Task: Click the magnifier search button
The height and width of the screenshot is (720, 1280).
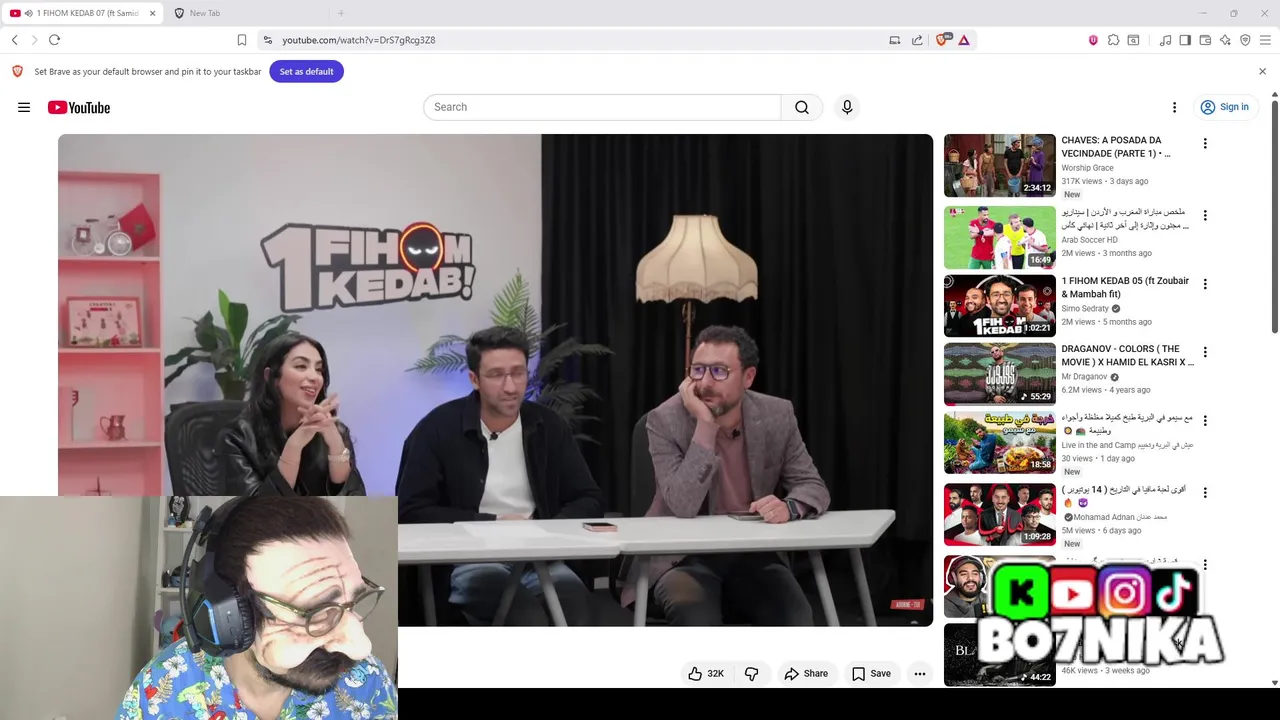Action: click(802, 107)
